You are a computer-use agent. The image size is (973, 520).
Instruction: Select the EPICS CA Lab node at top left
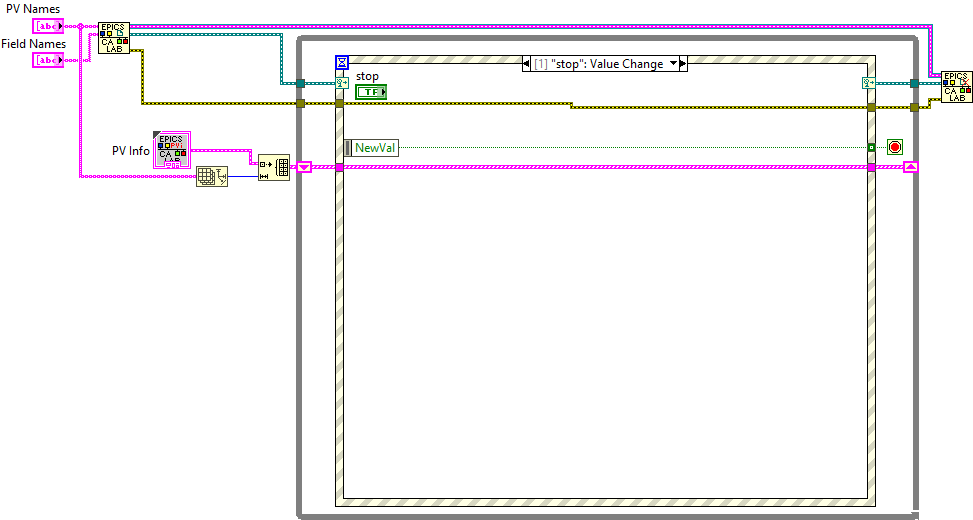tap(113, 37)
